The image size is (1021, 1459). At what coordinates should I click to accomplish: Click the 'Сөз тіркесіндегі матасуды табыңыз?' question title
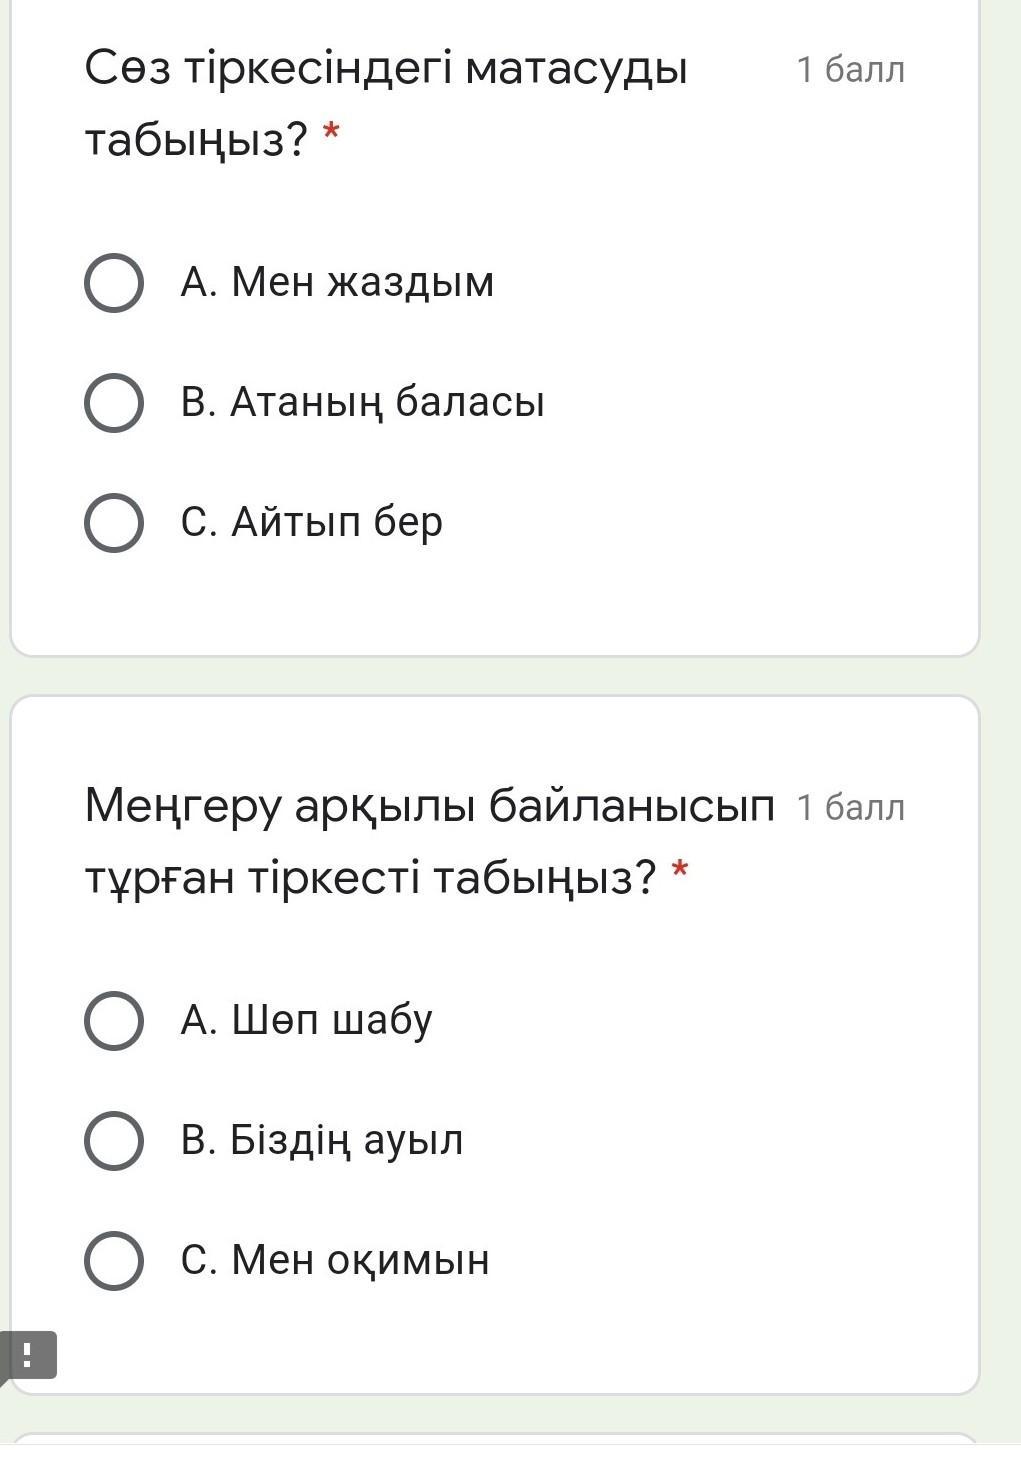[x=385, y=104]
